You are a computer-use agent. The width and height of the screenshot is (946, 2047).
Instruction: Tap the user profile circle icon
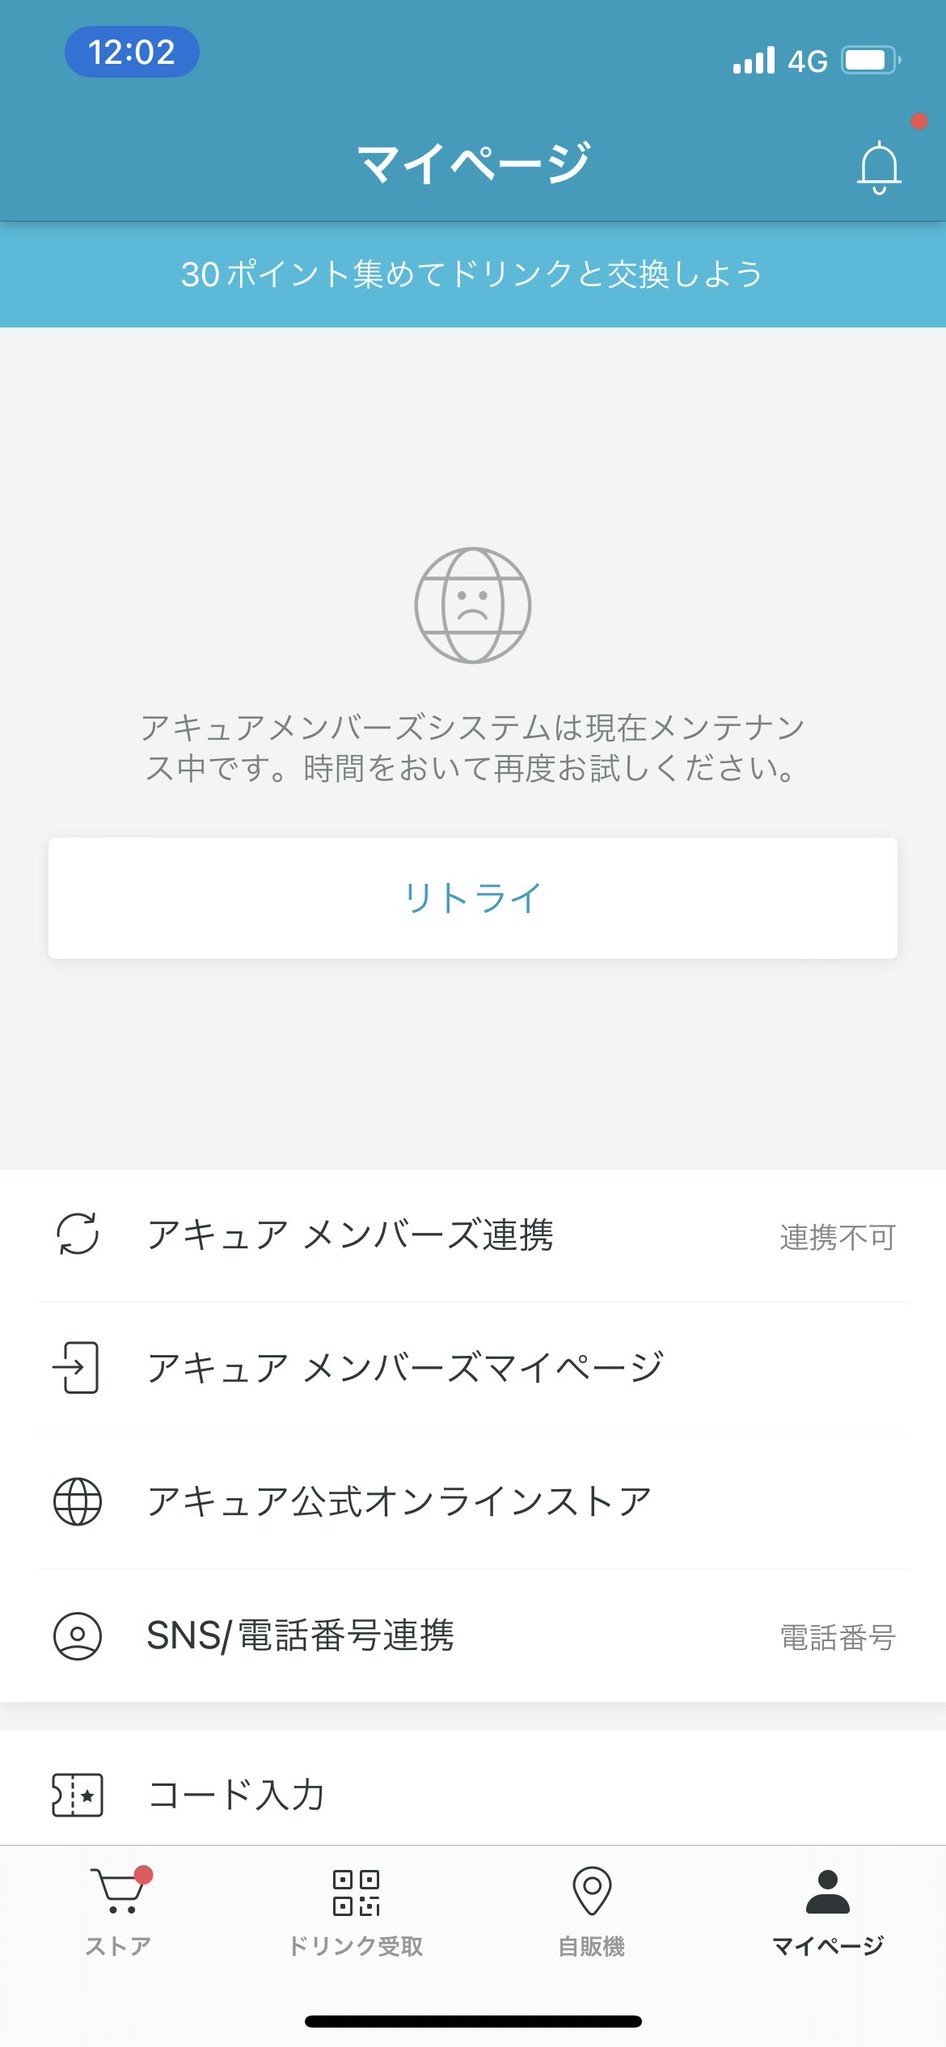[x=78, y=1636]
